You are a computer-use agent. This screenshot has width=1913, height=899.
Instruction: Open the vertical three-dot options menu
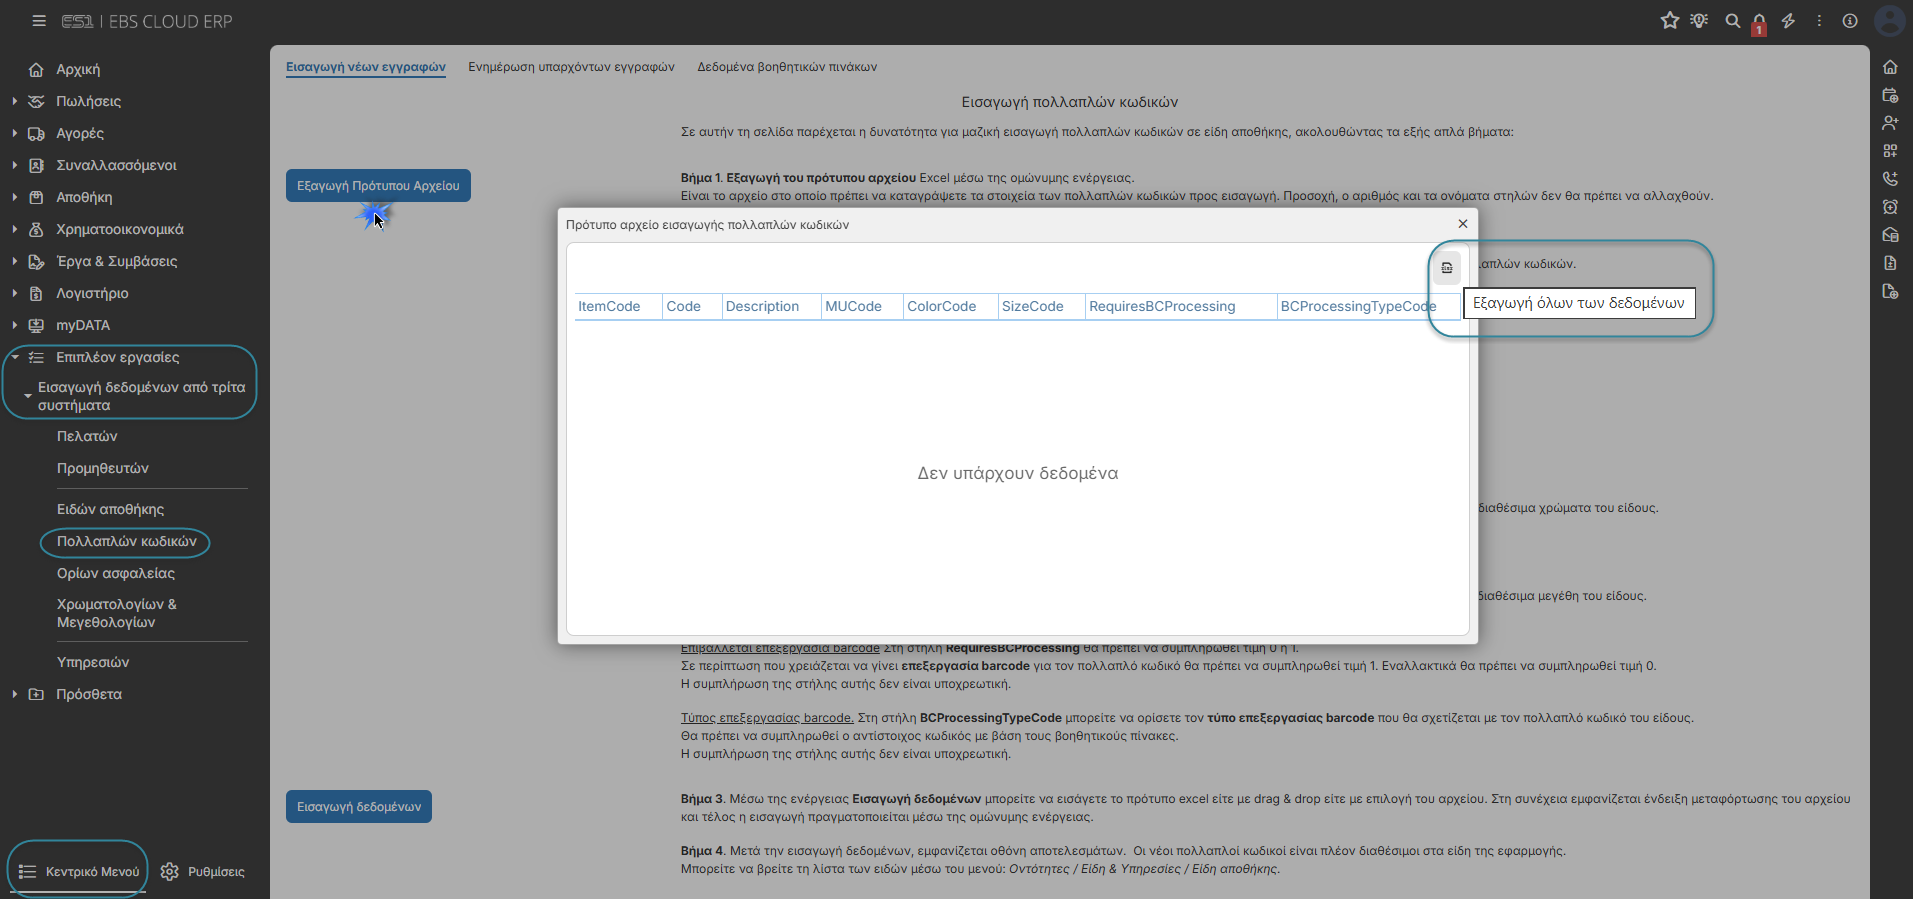point(1819,21)
